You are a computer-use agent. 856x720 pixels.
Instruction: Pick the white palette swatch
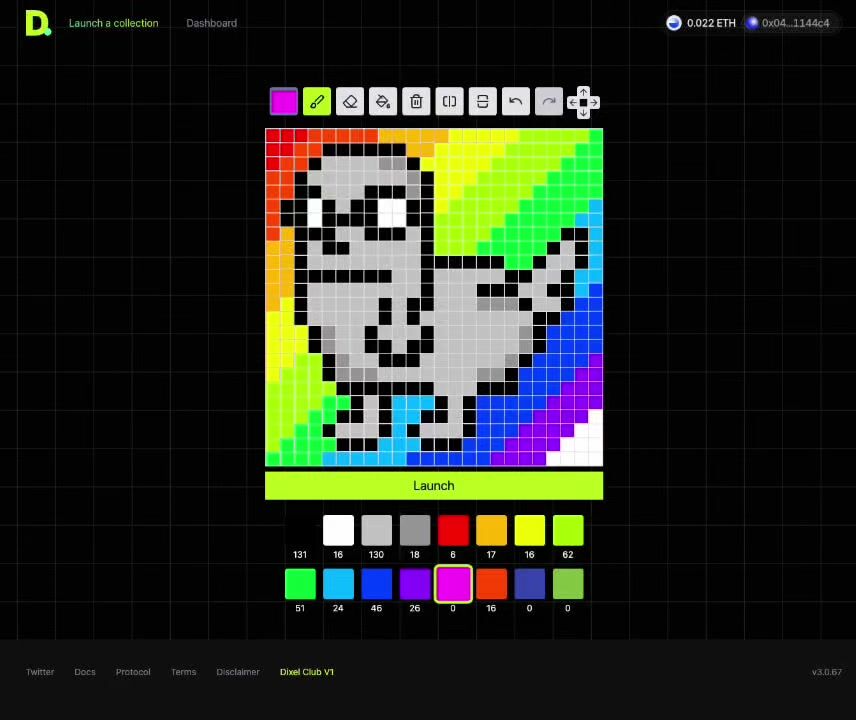coord(338,530)
